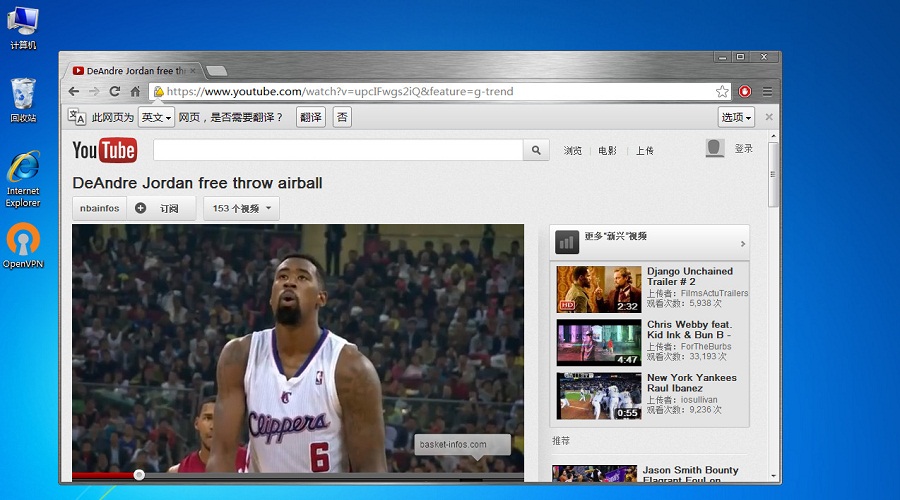Image resolution: width=900 pixels, height=500 pixels.
Task: Expand the 更多"新兴"视频 chevron arrow
Action: coord(743,244)
